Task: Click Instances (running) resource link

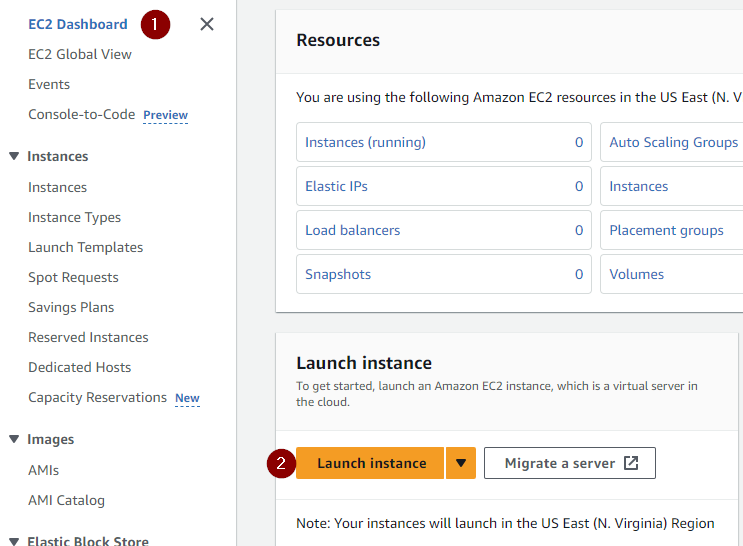Action: coord(365,142)
